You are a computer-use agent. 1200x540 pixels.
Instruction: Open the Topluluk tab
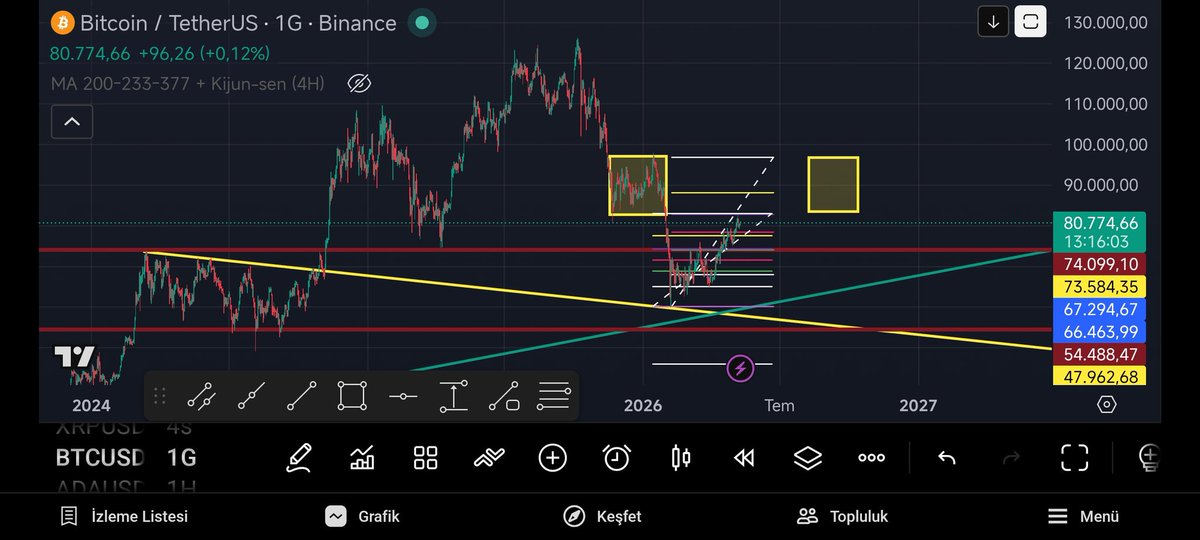(x=842, y=517)
